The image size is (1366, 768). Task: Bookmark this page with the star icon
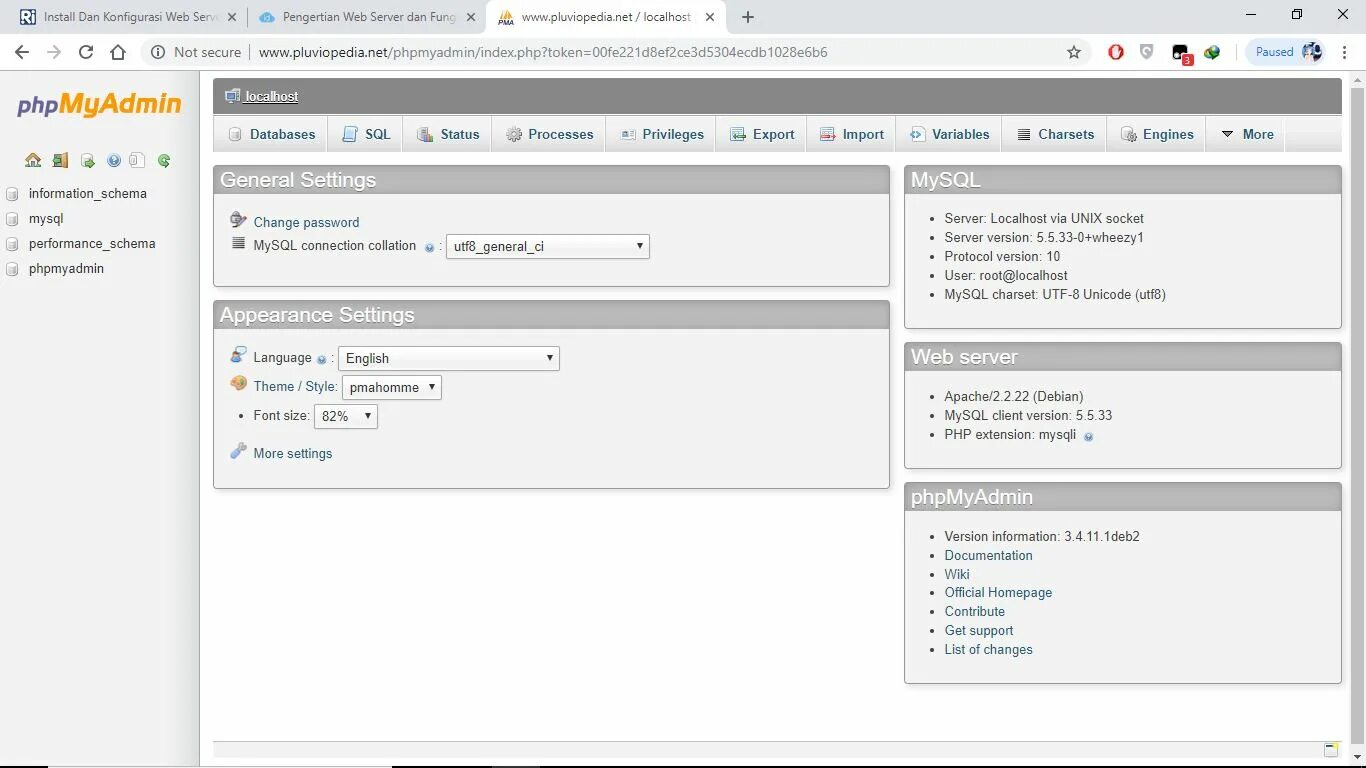click(x=1074, y=52)
